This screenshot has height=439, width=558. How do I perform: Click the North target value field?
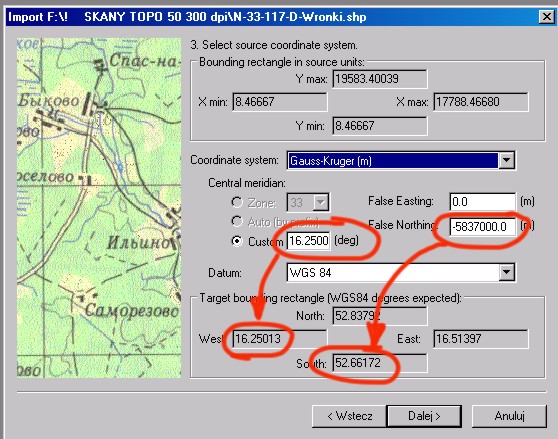coord(380,316)
